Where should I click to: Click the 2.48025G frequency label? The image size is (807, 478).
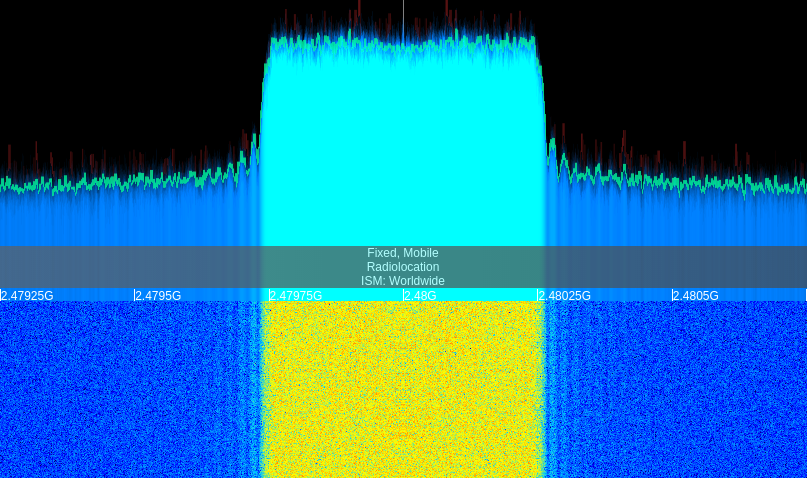(x=565, y=295)
